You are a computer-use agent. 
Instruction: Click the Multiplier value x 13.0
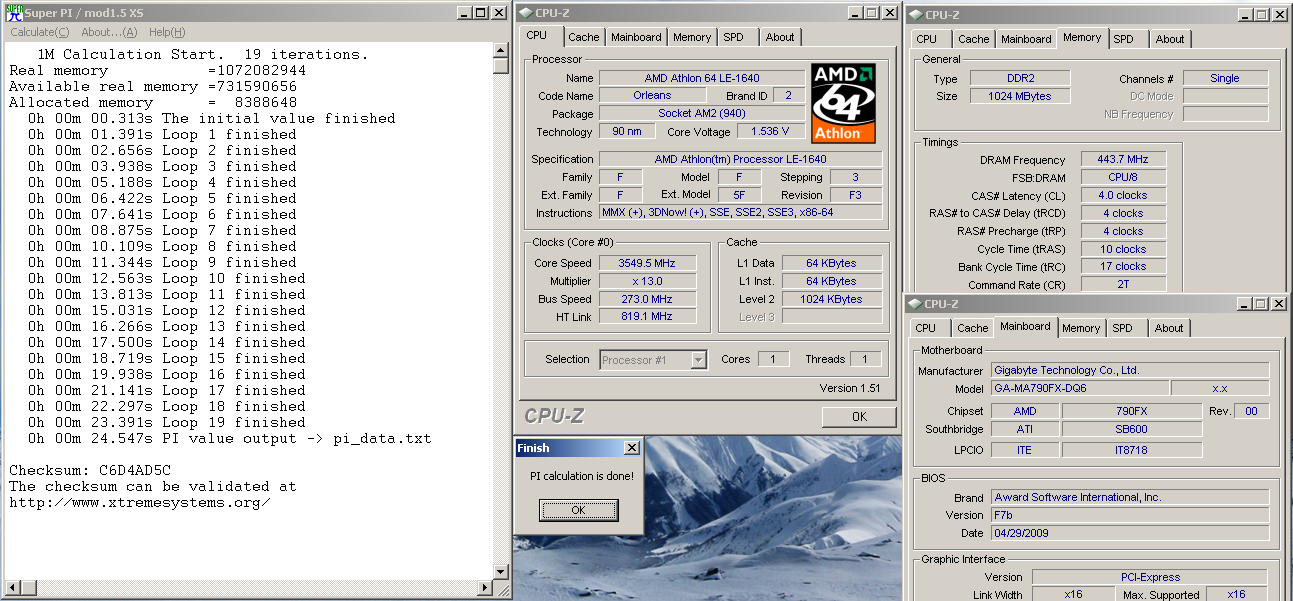(647, 281)
